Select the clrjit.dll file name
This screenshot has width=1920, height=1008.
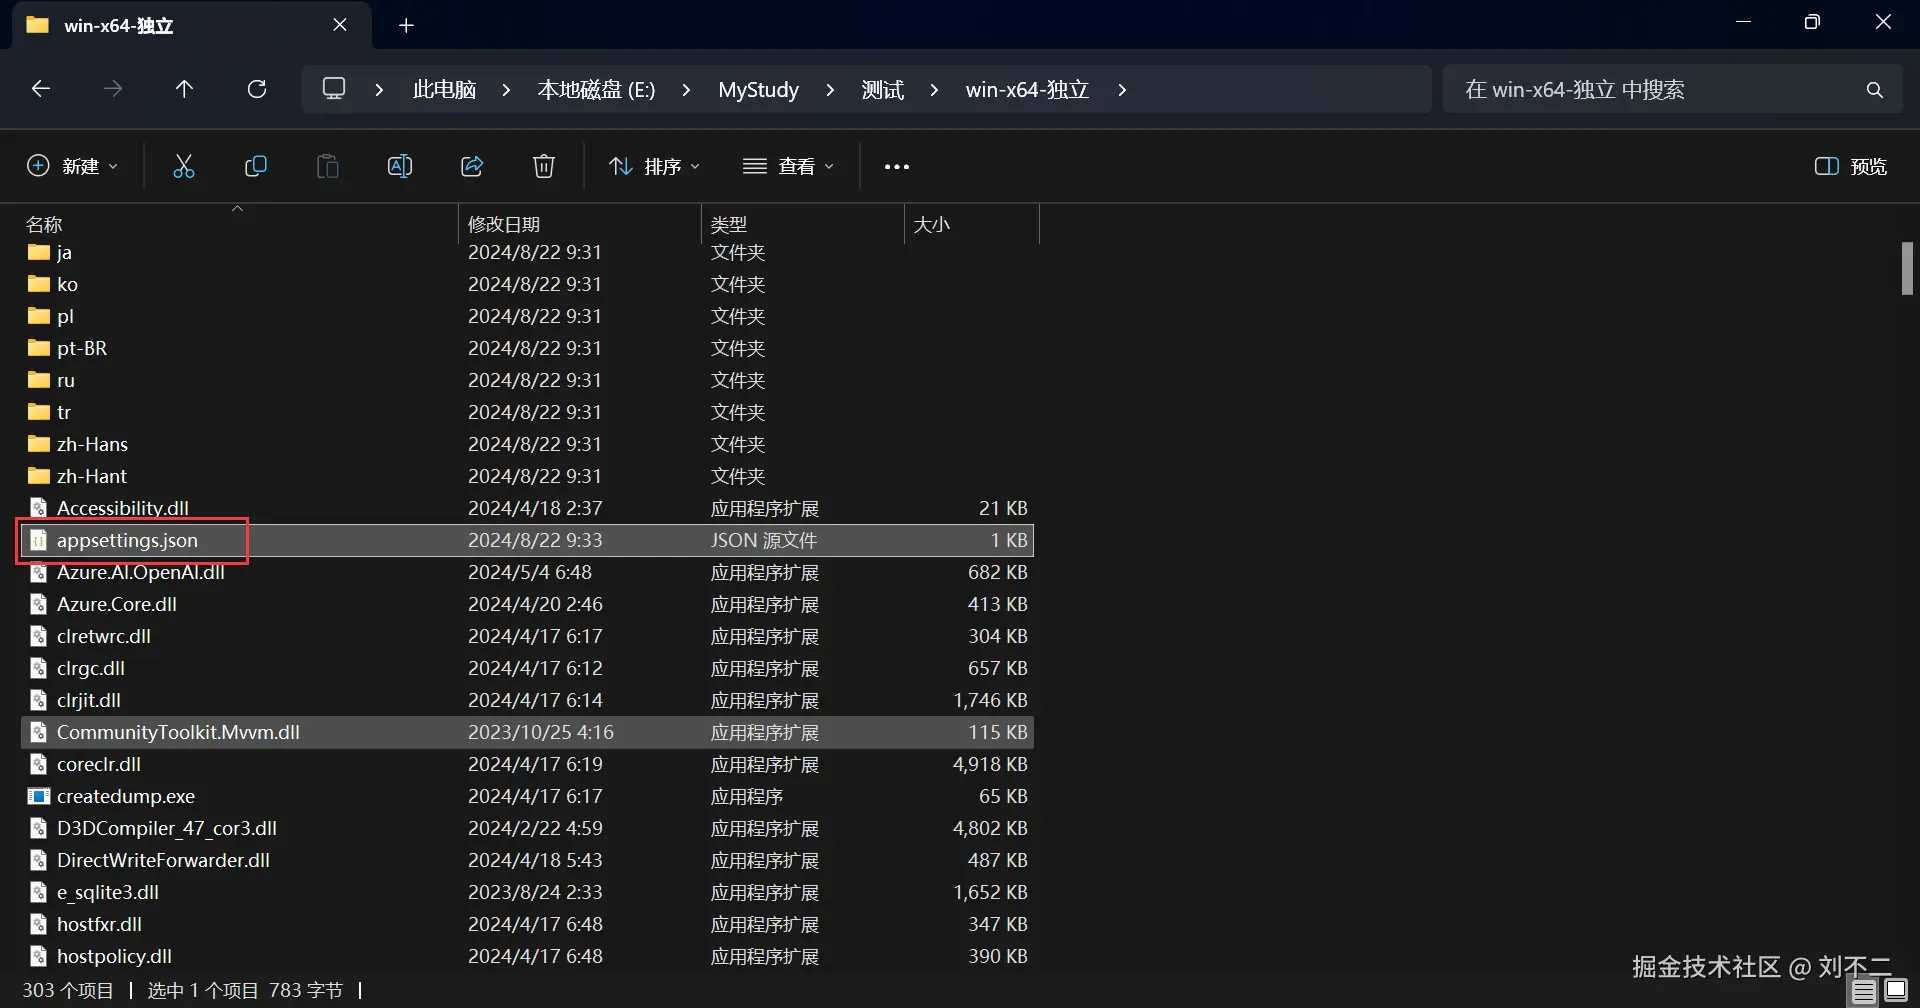[88, 700]
